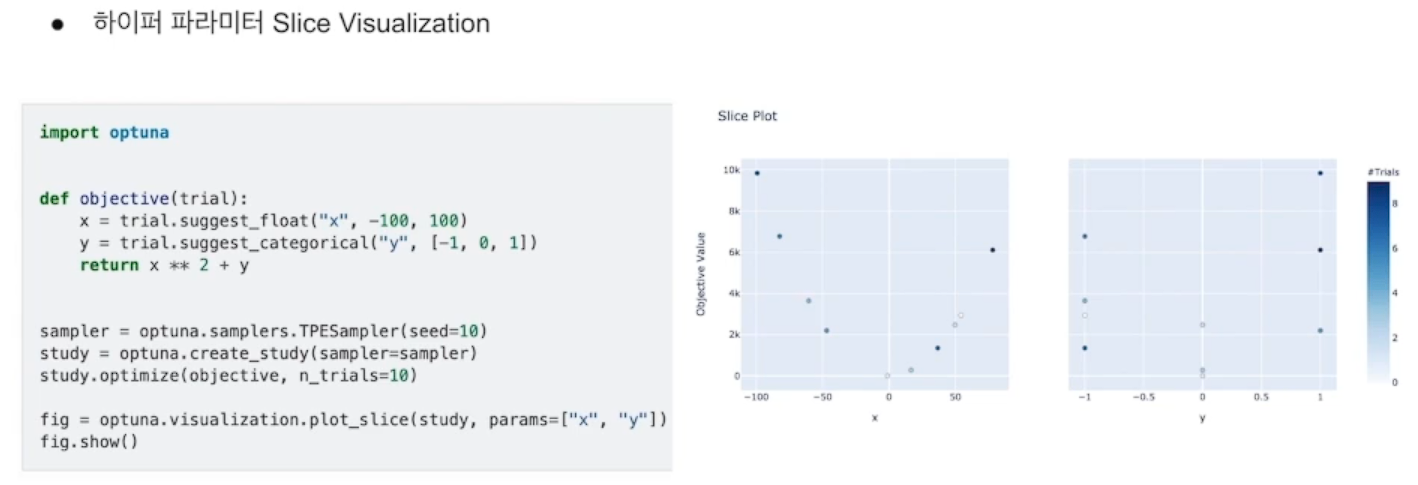
Task: Click the TPESampler(seed=10) line
Action: pos(263,331)
